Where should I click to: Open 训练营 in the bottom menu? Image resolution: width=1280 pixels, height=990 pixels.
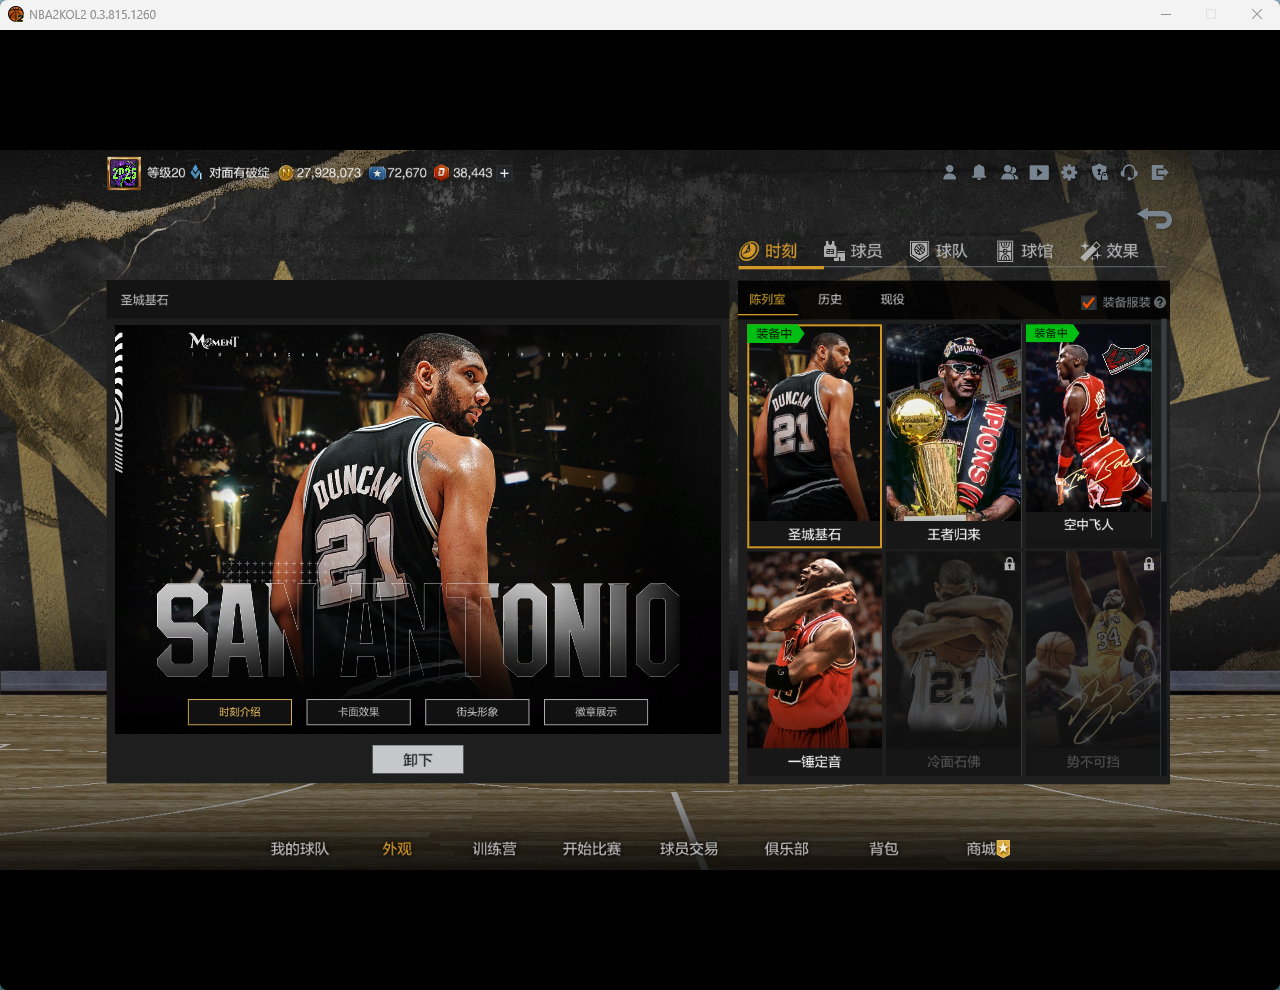pyautogui.click(x=495, y=849)
